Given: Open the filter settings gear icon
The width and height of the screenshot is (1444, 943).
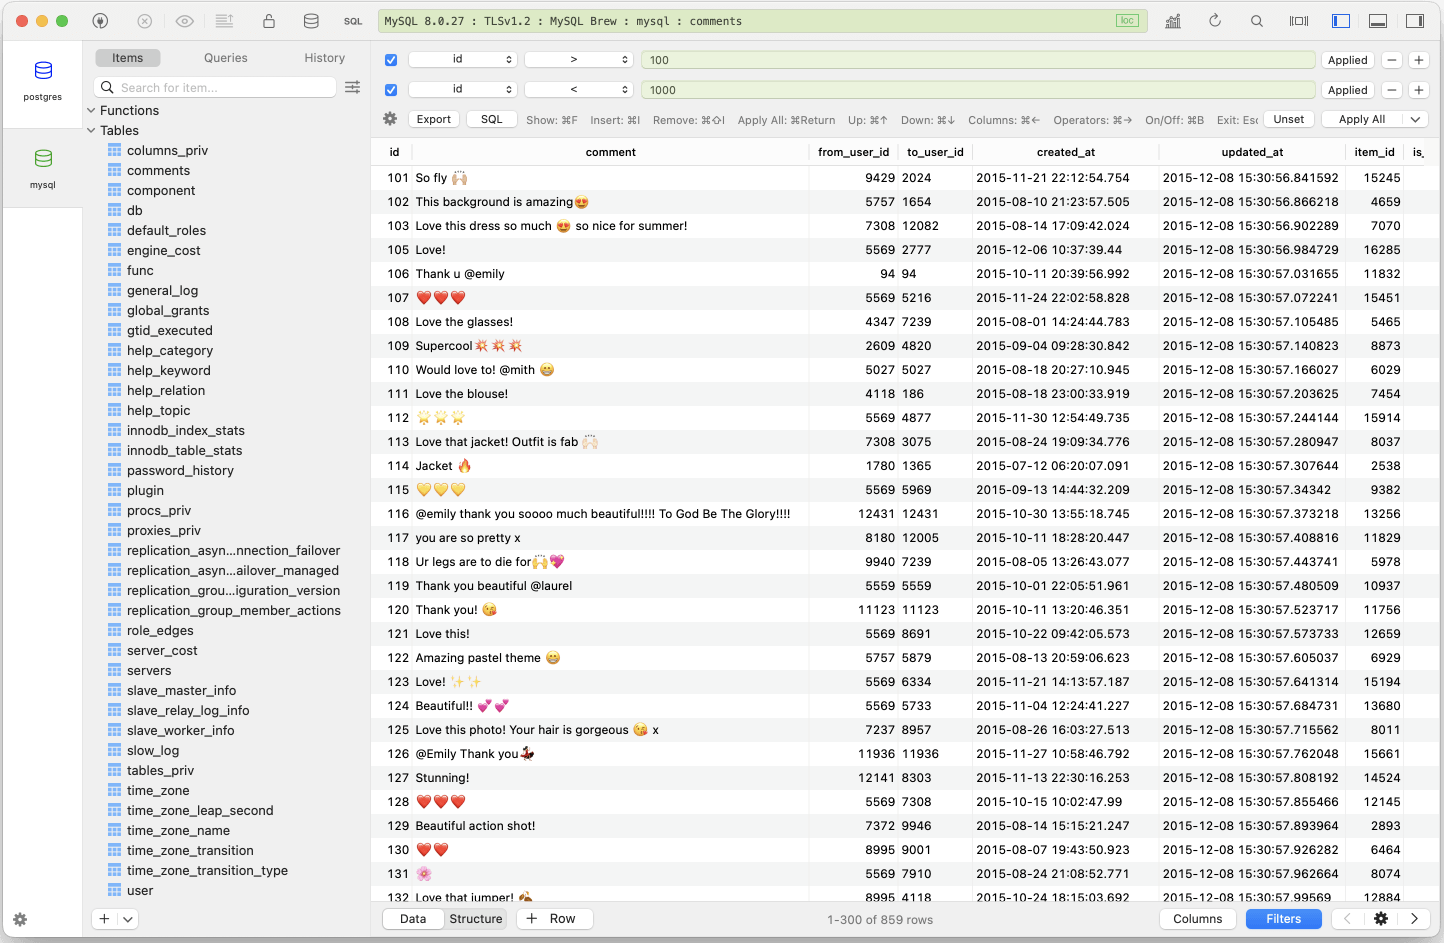Looking at the screenshot, I should click(x=390, y=119).
